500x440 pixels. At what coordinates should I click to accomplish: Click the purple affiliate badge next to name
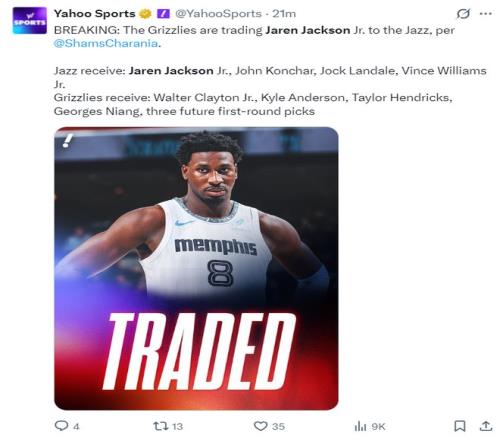[x=163, y=14]
